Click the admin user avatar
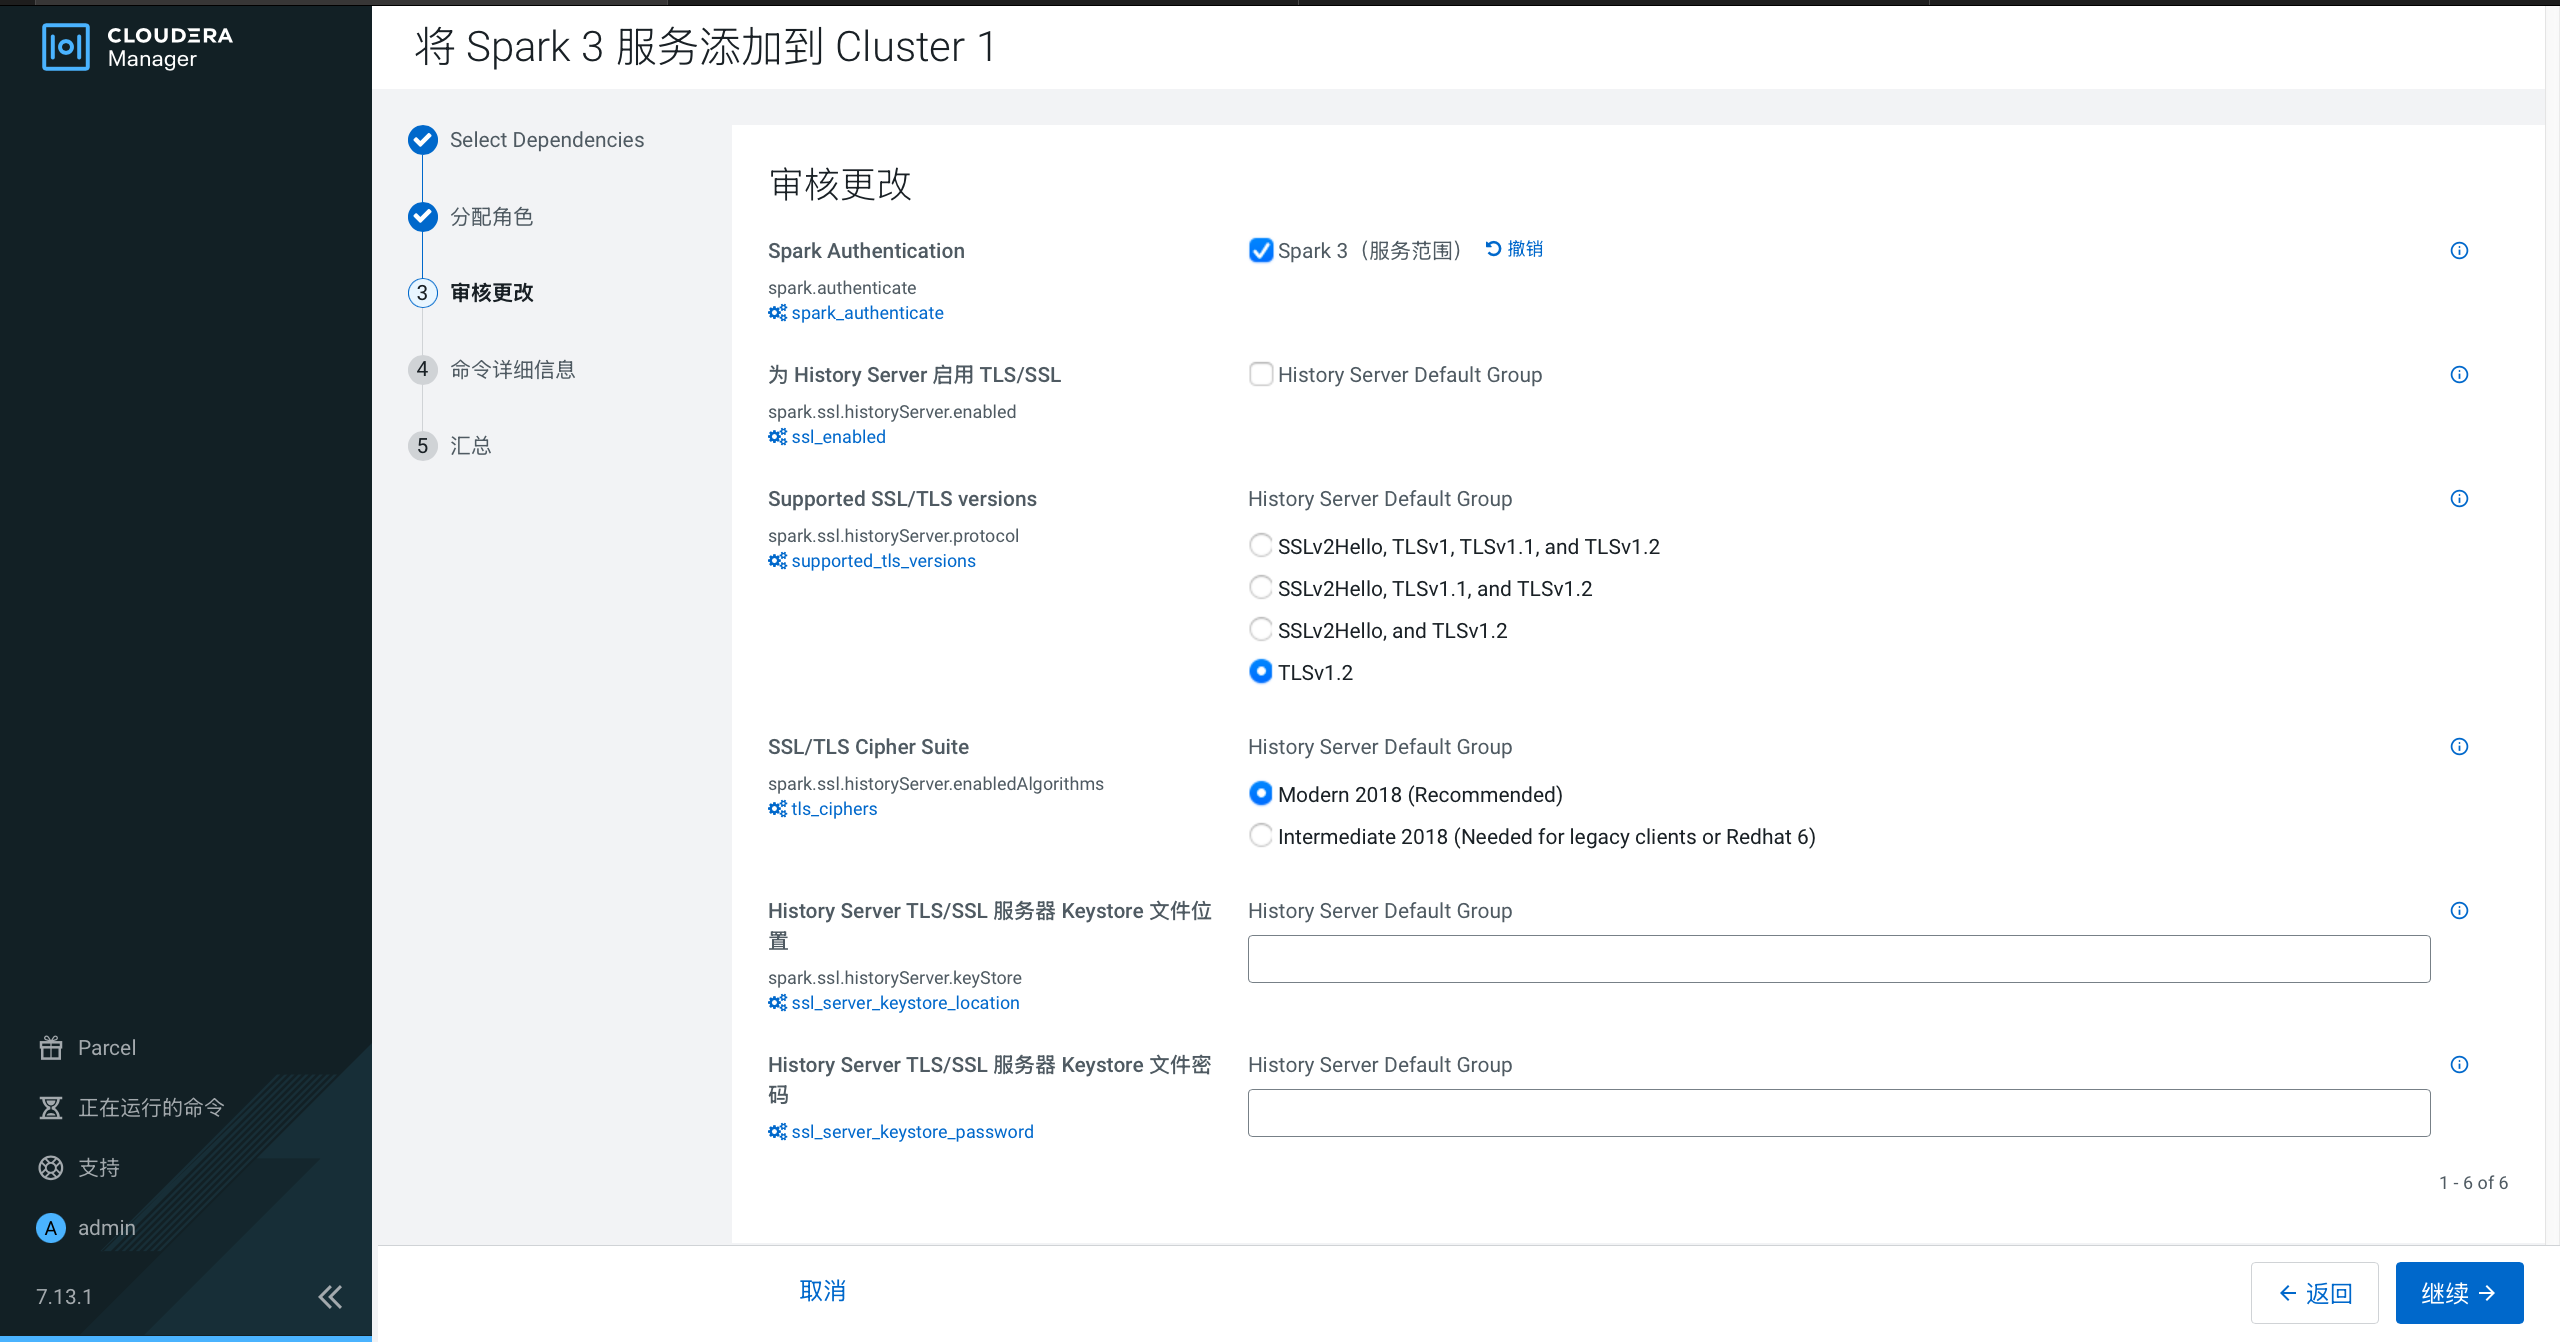This screenshot has height=1342, width=2560. point(51,1227)
